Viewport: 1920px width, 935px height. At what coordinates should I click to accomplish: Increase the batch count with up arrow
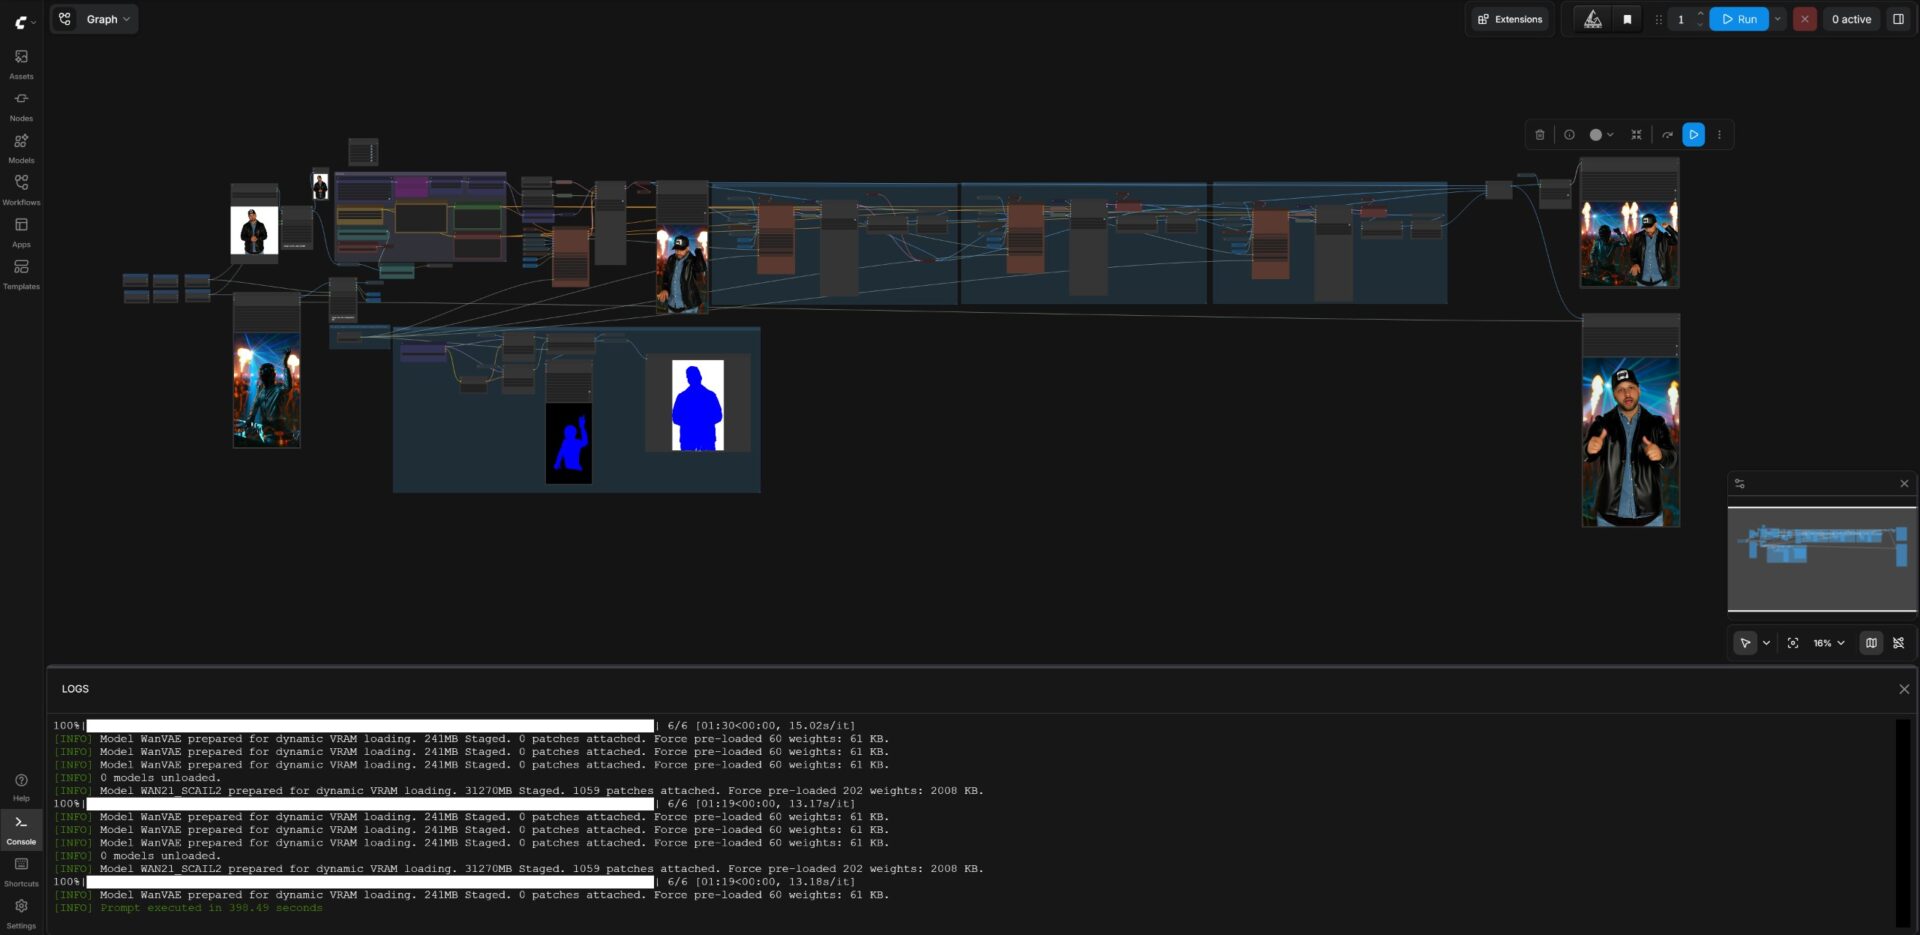click(x=1700, y=14)
